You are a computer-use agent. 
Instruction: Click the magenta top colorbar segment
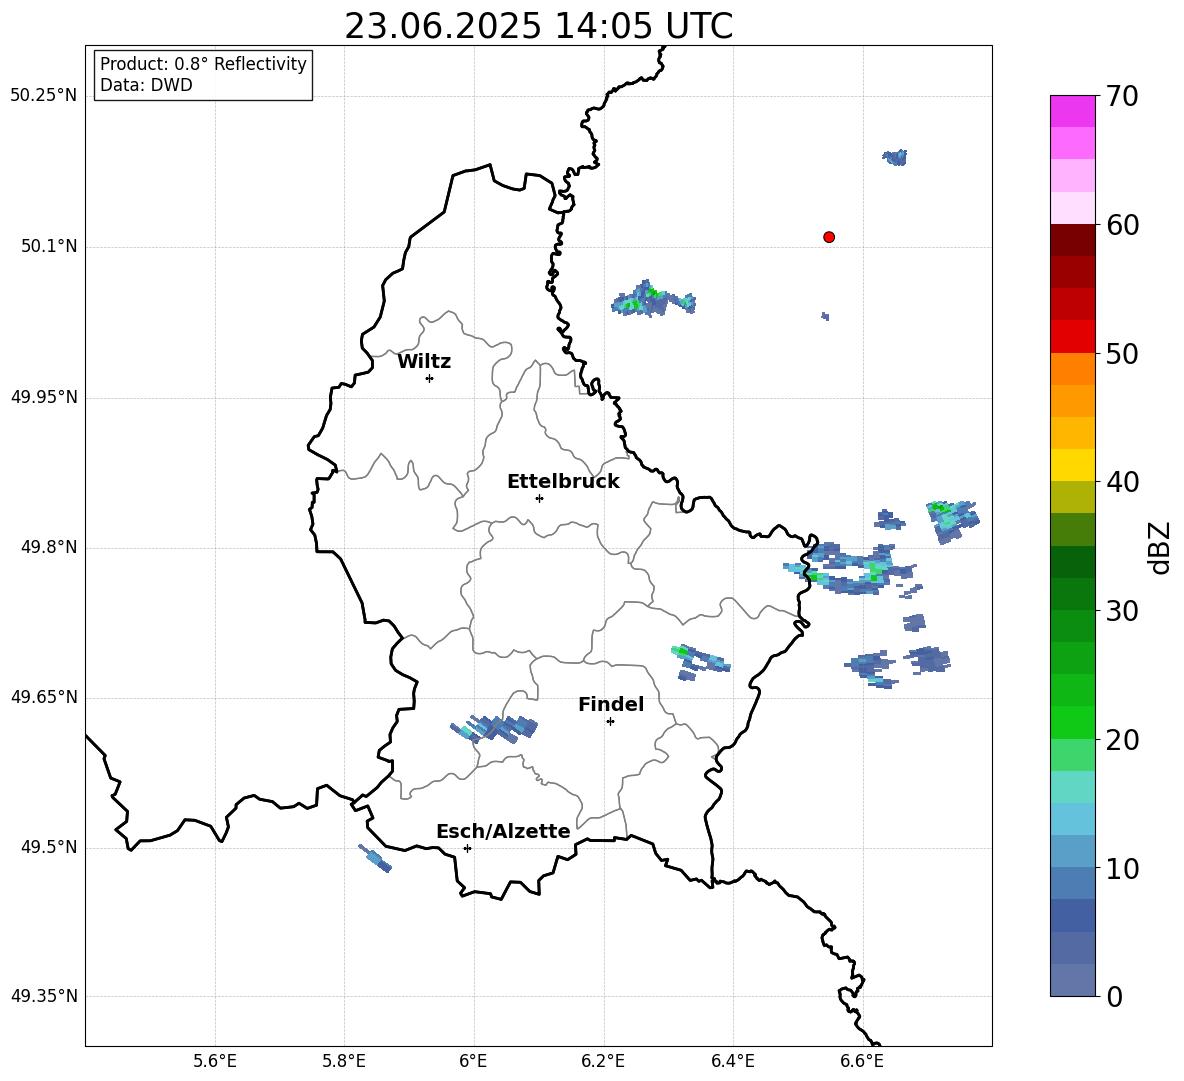(x=1072, y=111)
